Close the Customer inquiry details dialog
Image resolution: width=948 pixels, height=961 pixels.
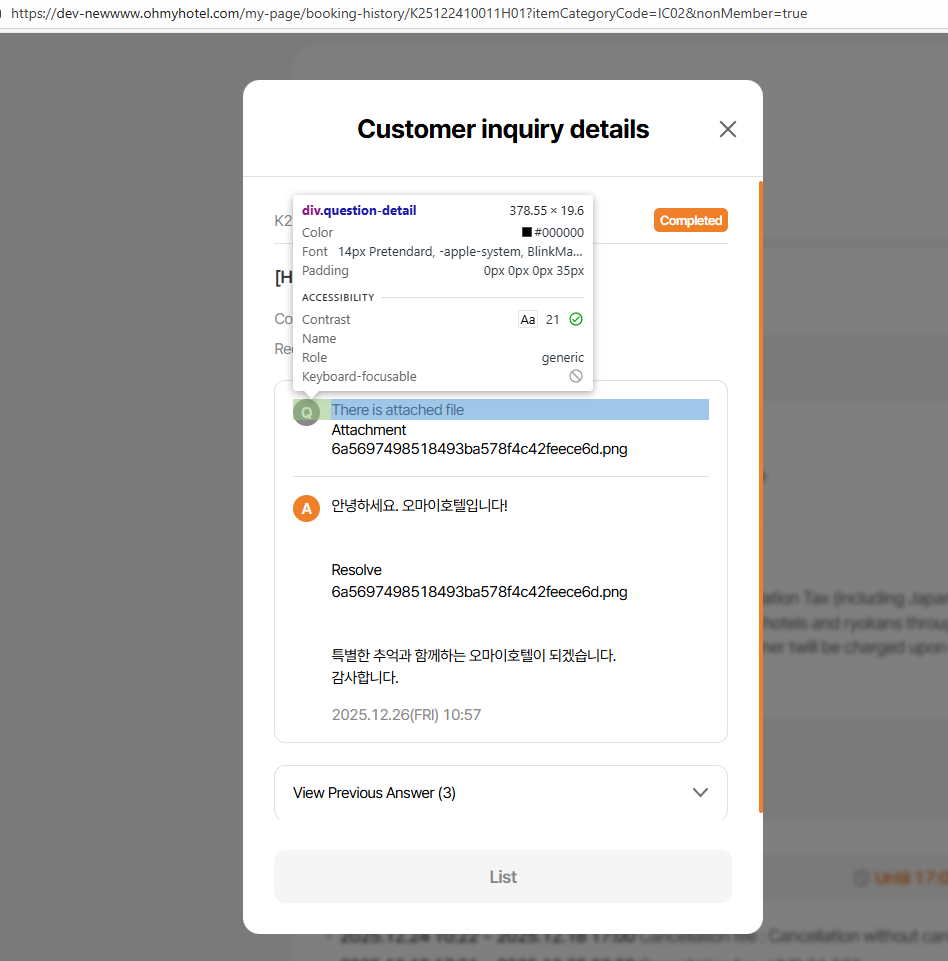coord(727,129)
